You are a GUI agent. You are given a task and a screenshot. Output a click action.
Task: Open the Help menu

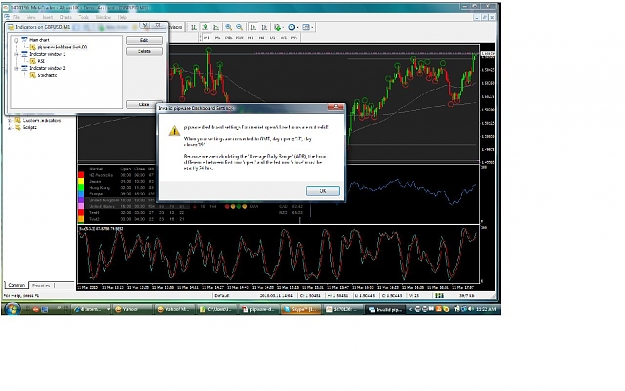[x=122, y=17]
